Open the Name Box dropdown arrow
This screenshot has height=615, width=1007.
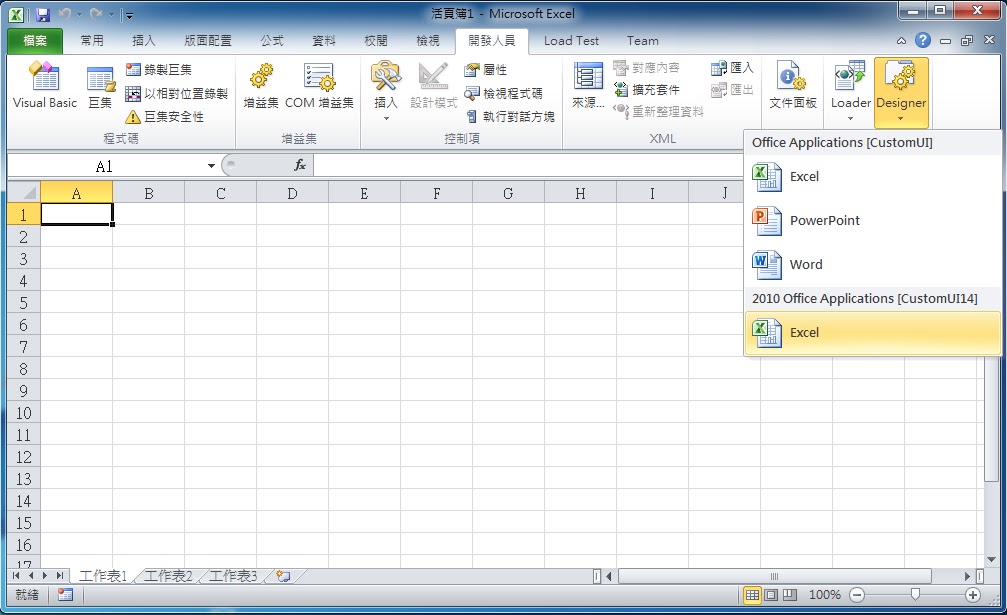pyautogui.click(x=211, y=166)
